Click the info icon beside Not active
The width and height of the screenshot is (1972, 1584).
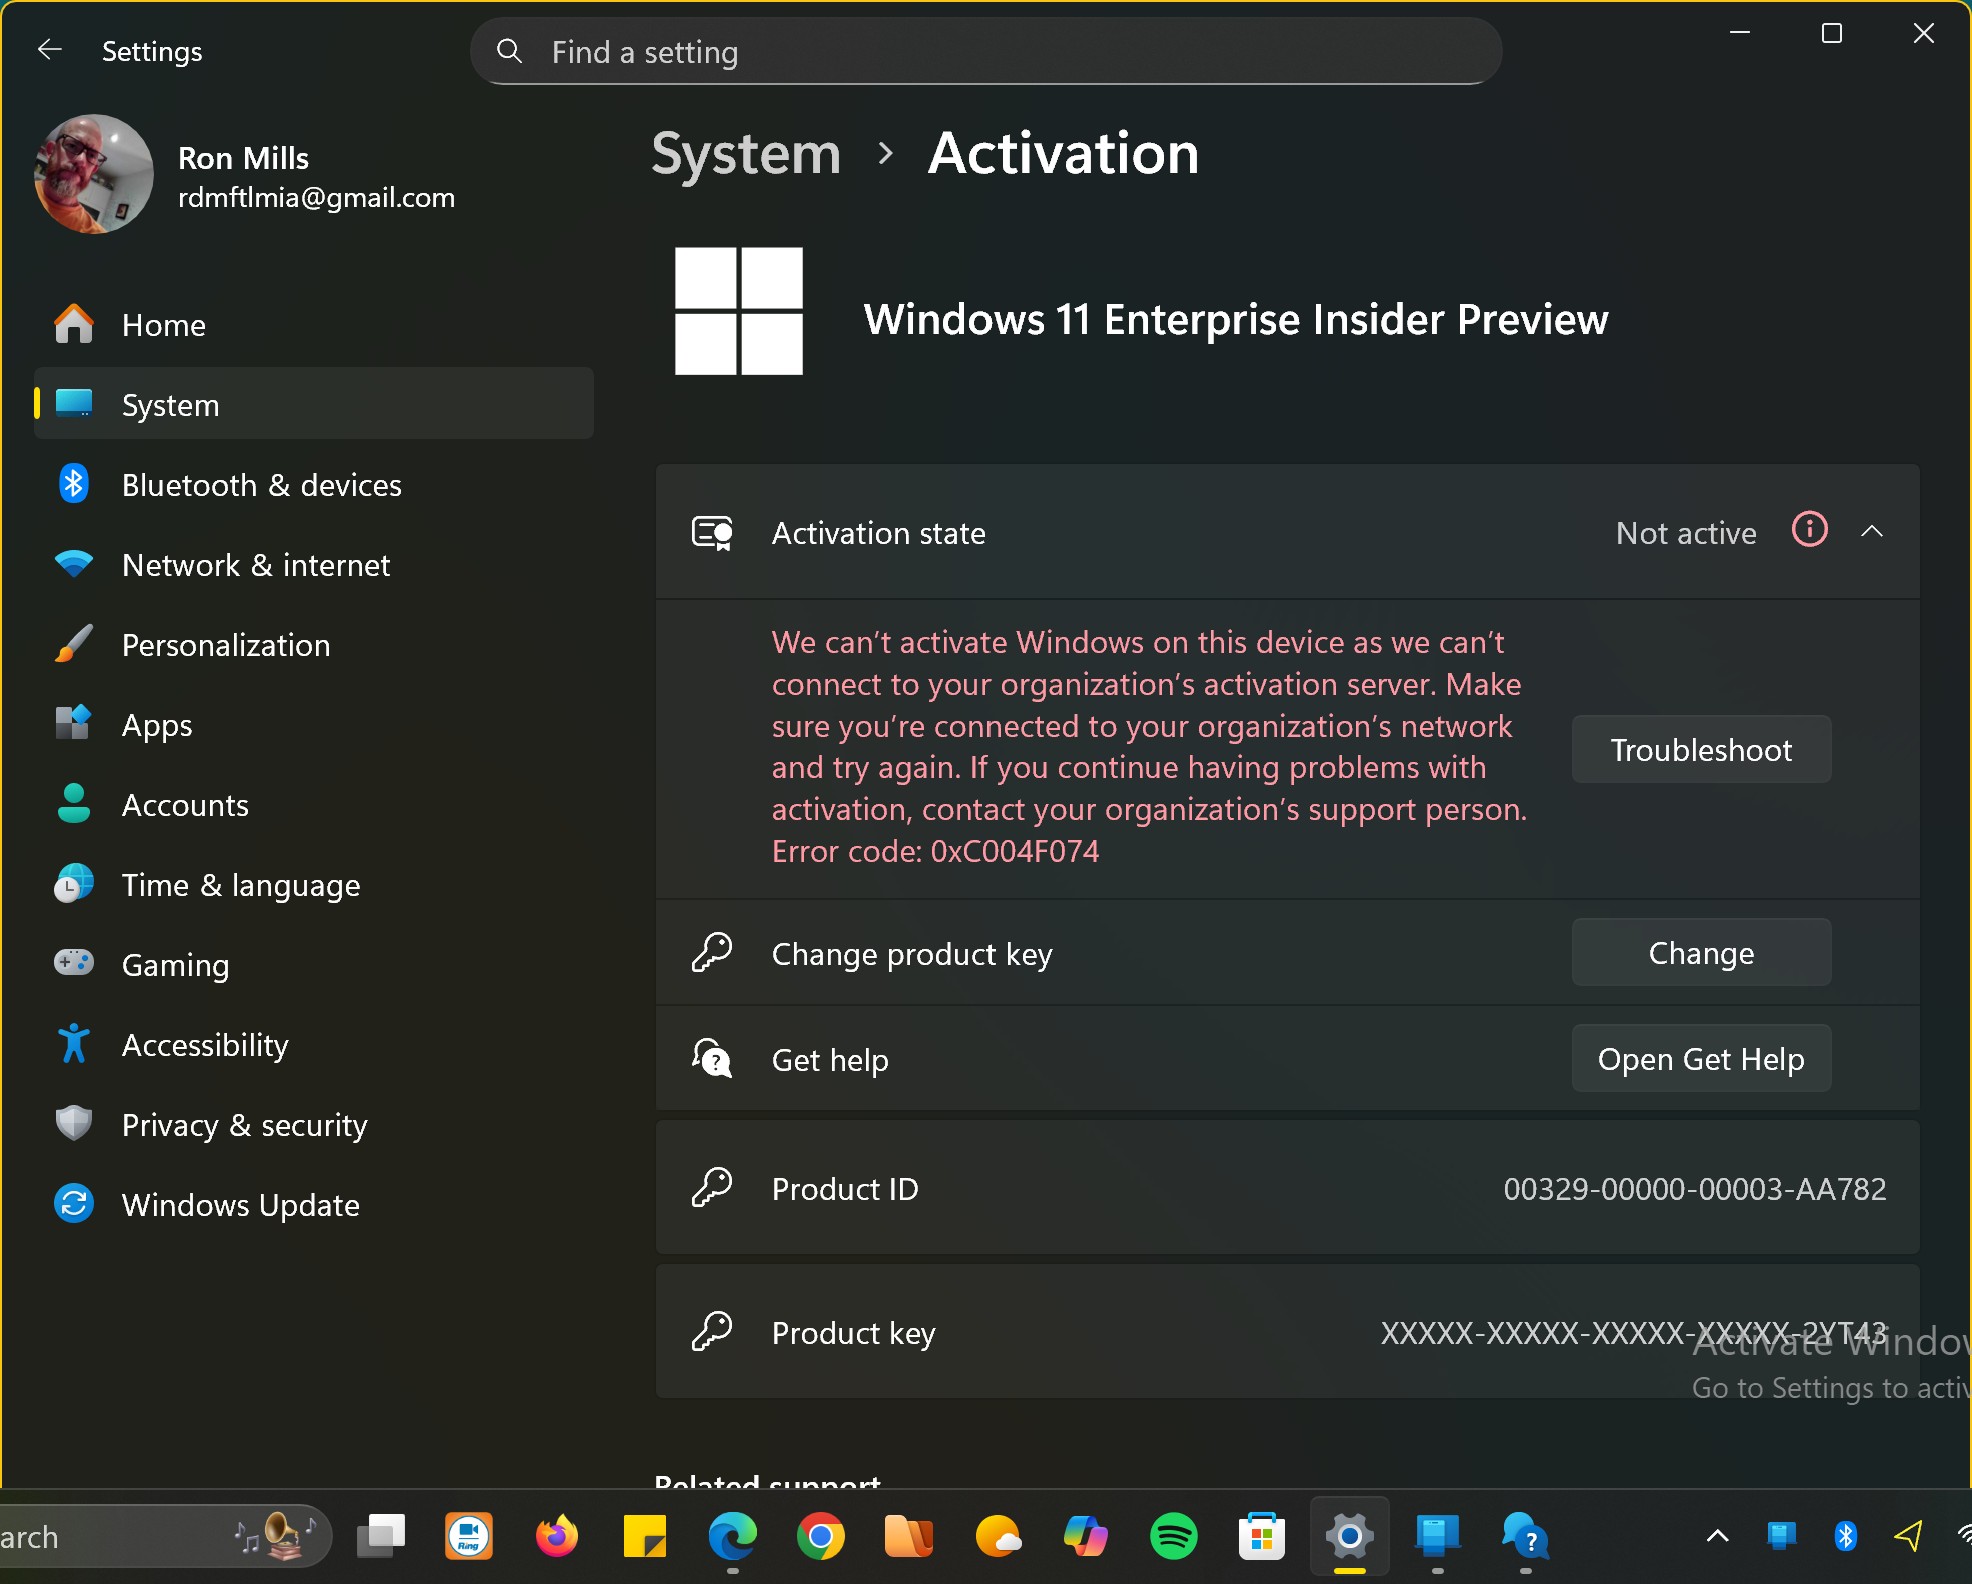coord(1808,531)
